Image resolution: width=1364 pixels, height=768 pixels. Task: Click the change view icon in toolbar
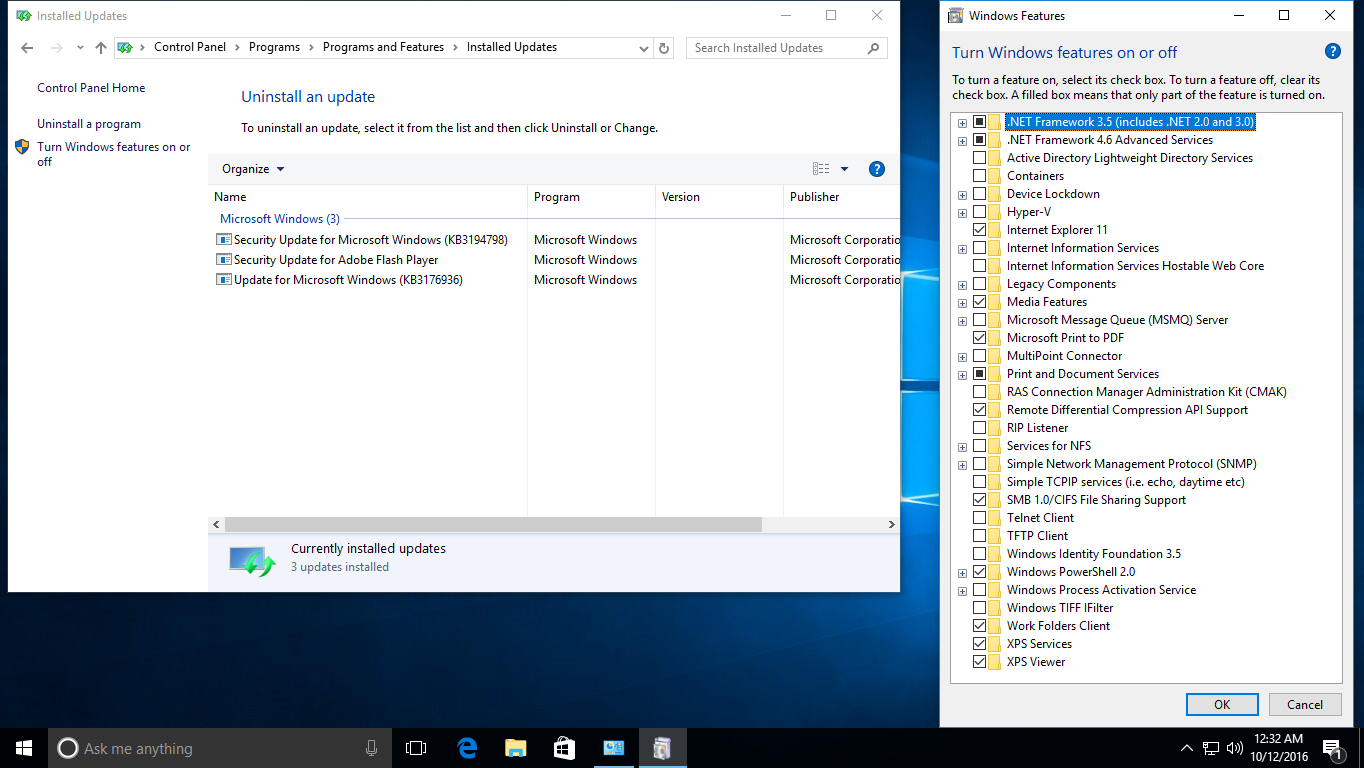(821, 169)
